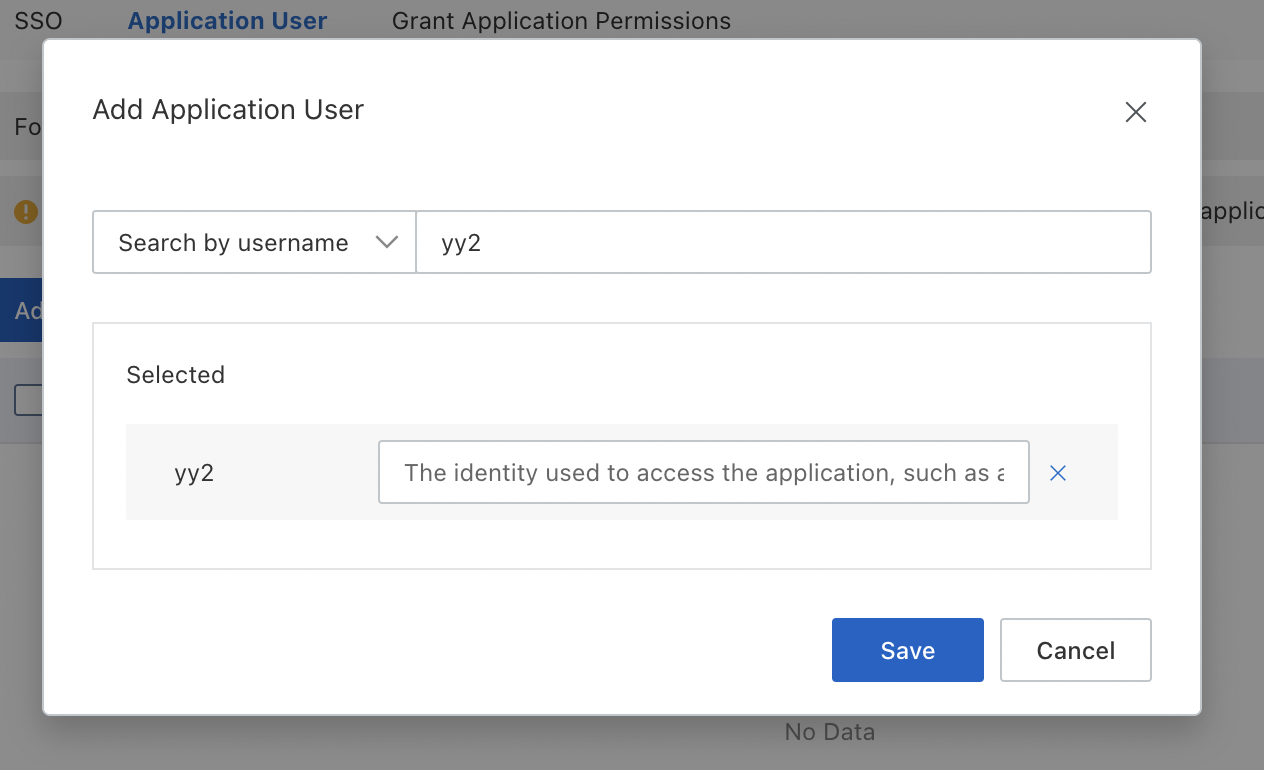Save the application user
This screenshot has height=770, width=1264.
907,650
